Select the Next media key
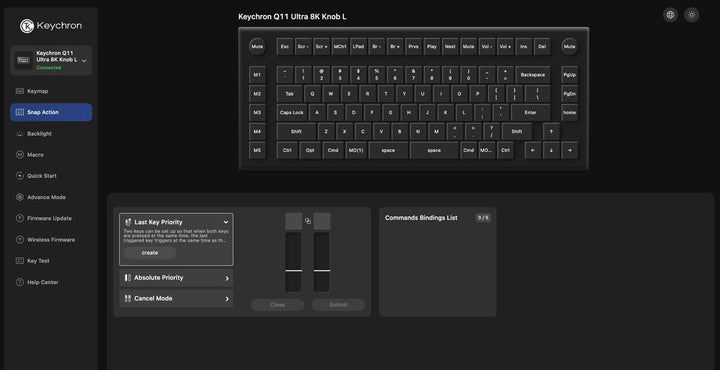The height and width of the screenshot is (370, 720). coord(450,46)
